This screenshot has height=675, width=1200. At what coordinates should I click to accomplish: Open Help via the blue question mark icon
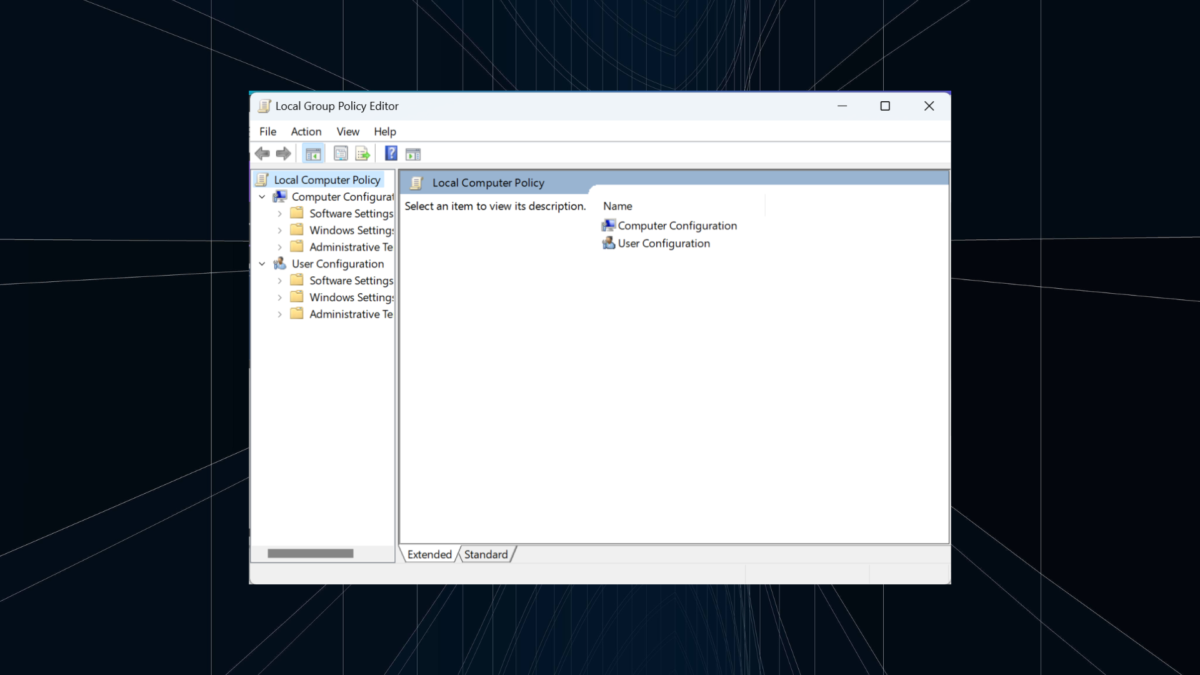(391, 153)
